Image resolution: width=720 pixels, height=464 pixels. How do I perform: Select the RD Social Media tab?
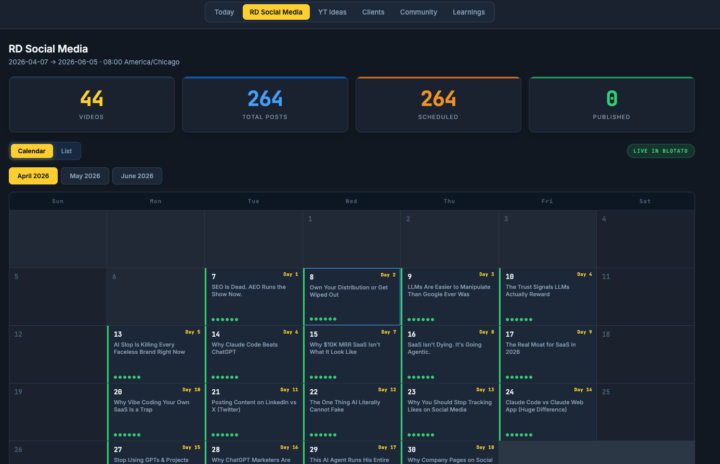276,12
